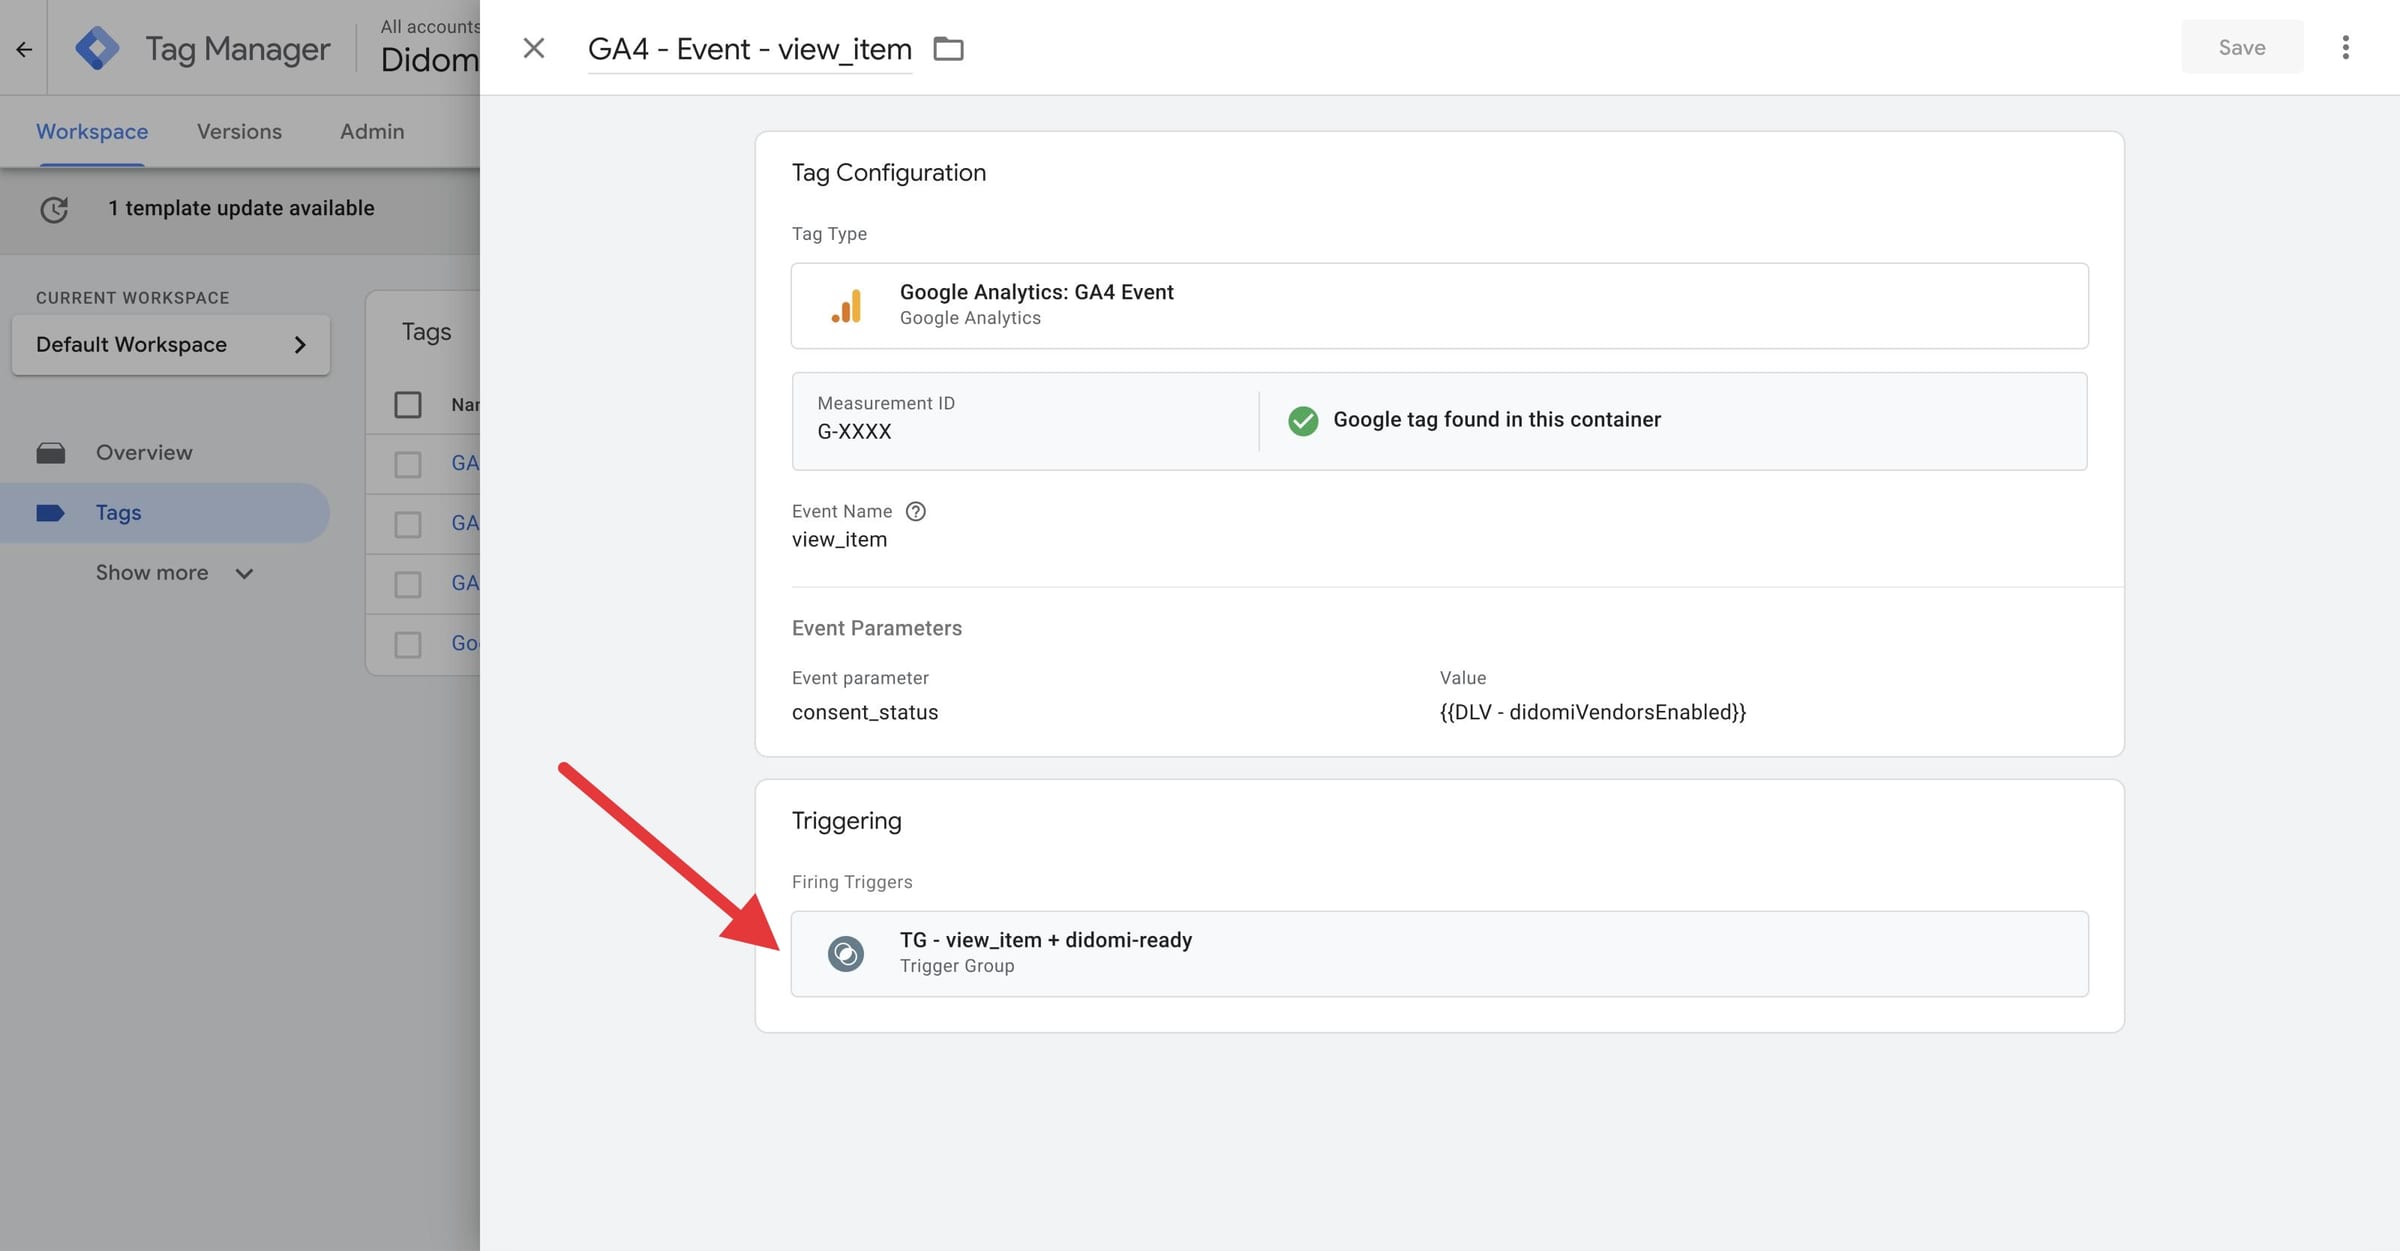Switch to the Versions tab

(239, 132)
